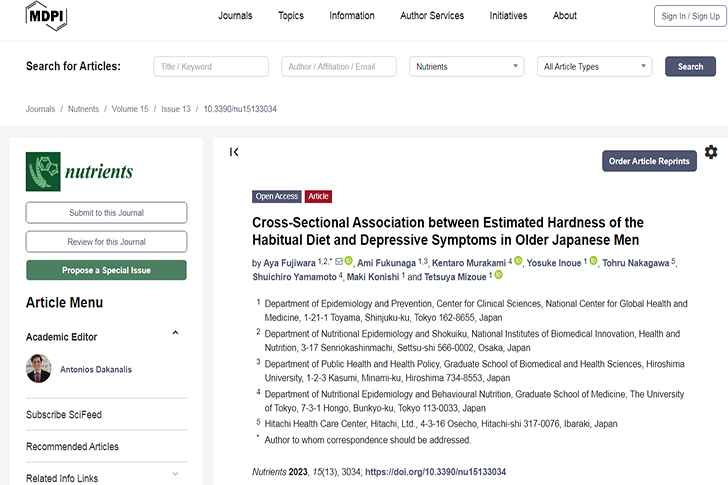Open author Shuichiro Yamamoto link
This screenshot has width=728, height=485.
coord(294,277)
